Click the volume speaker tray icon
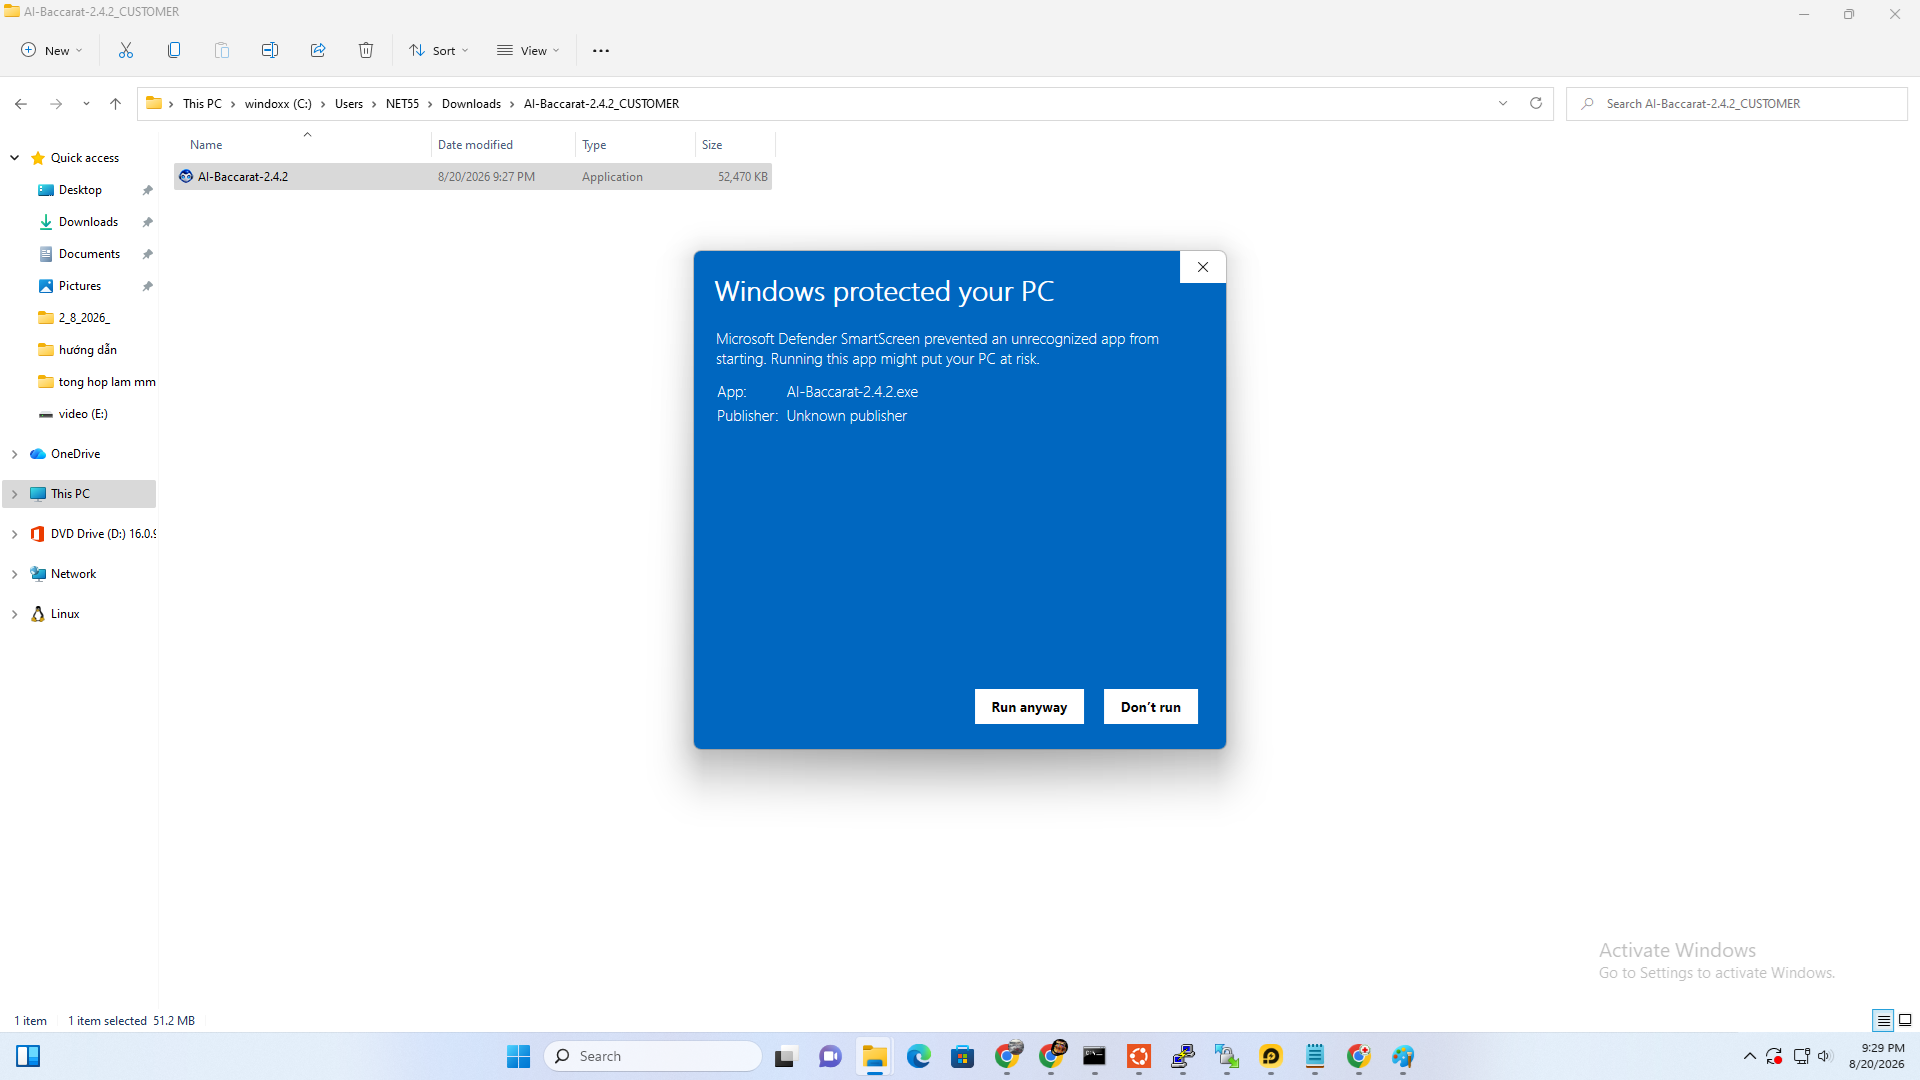The width and height of the screenshot is (1920, 1080). point(1824,1056)
